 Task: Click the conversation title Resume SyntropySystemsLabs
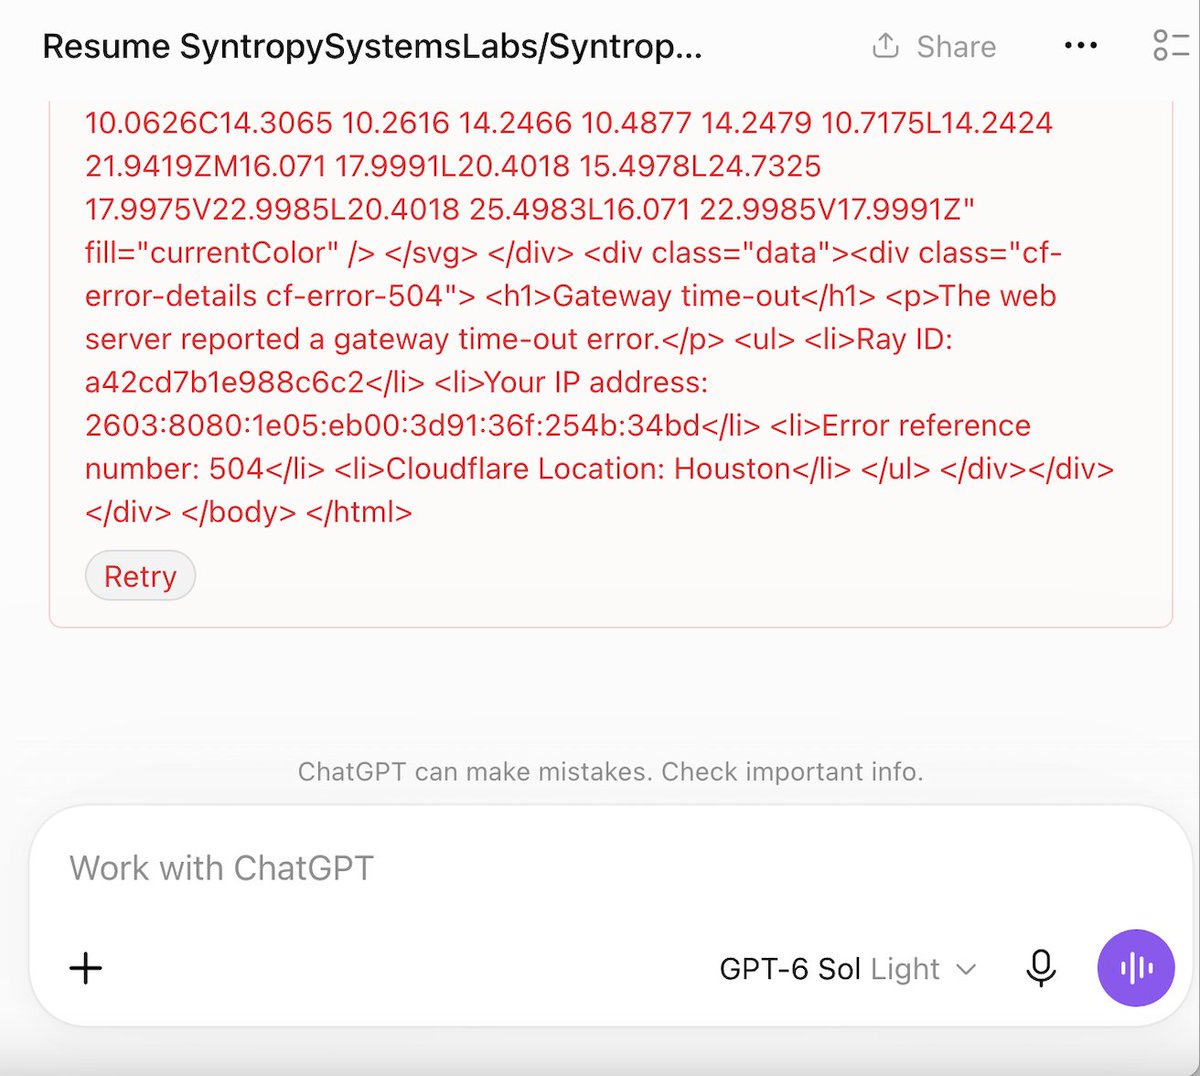372,47
